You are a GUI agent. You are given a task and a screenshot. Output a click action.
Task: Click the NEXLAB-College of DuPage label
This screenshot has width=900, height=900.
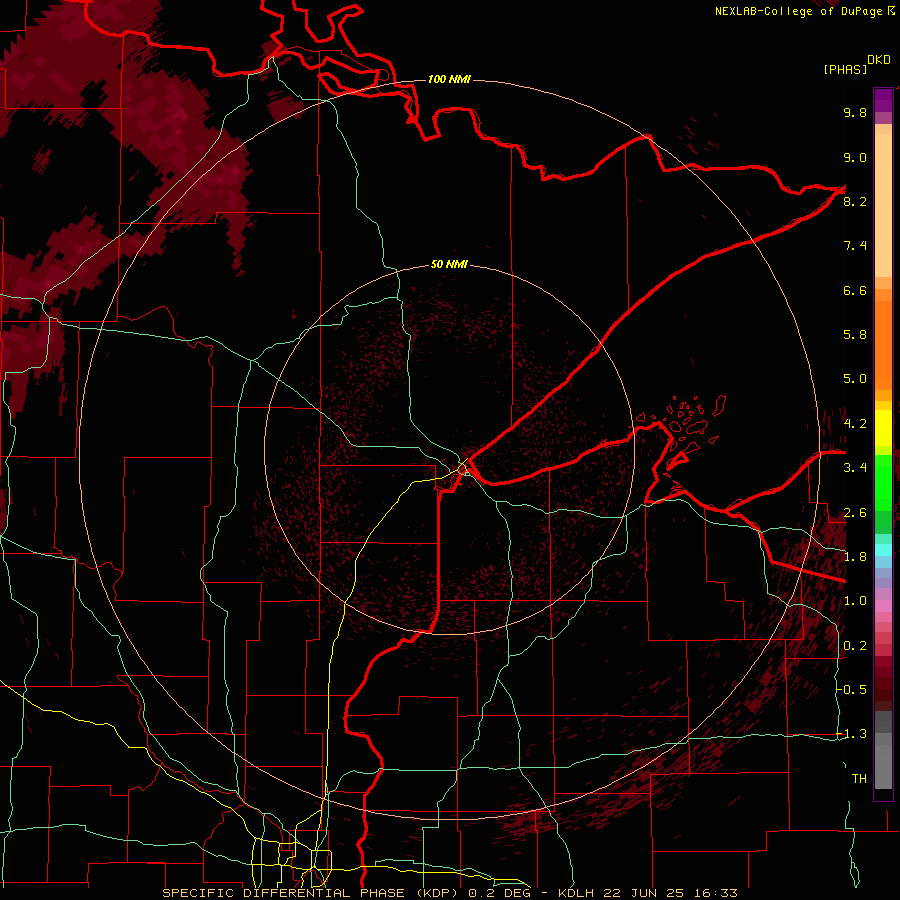(x=804, y=11)
